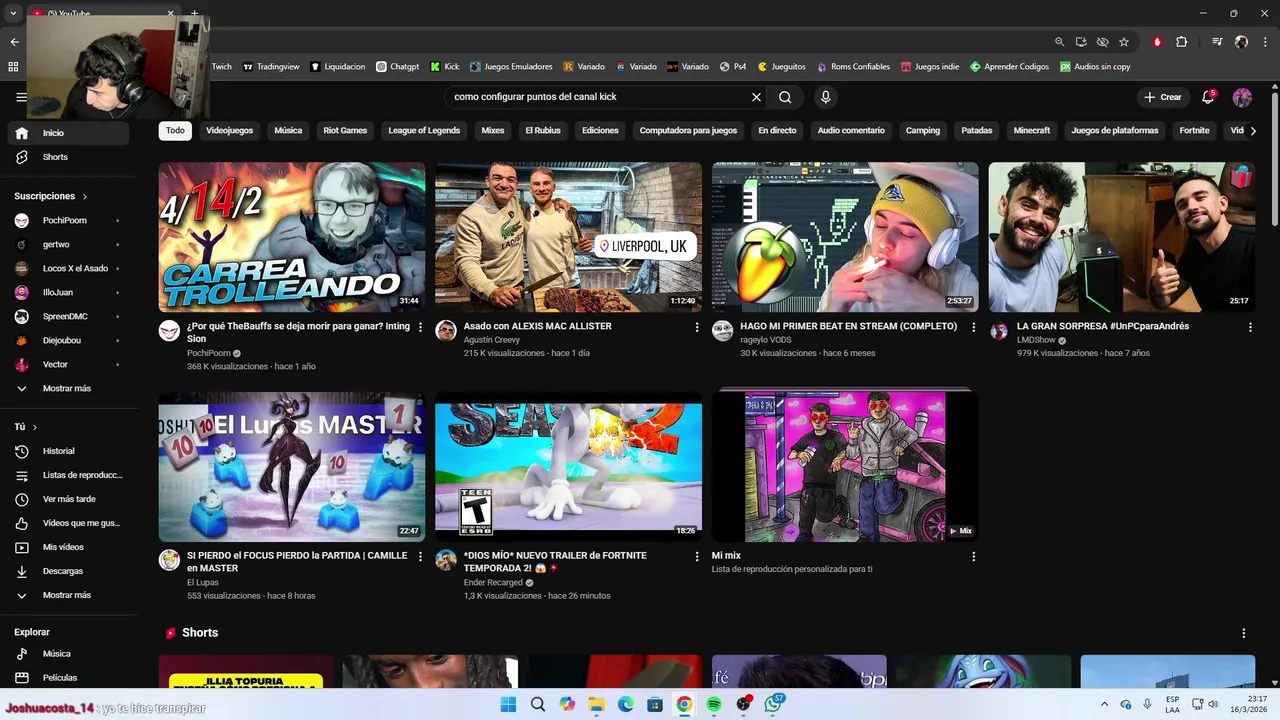Expand Mostrar más under Tú
Viewport: 1280px width, 720px height.
68,595
